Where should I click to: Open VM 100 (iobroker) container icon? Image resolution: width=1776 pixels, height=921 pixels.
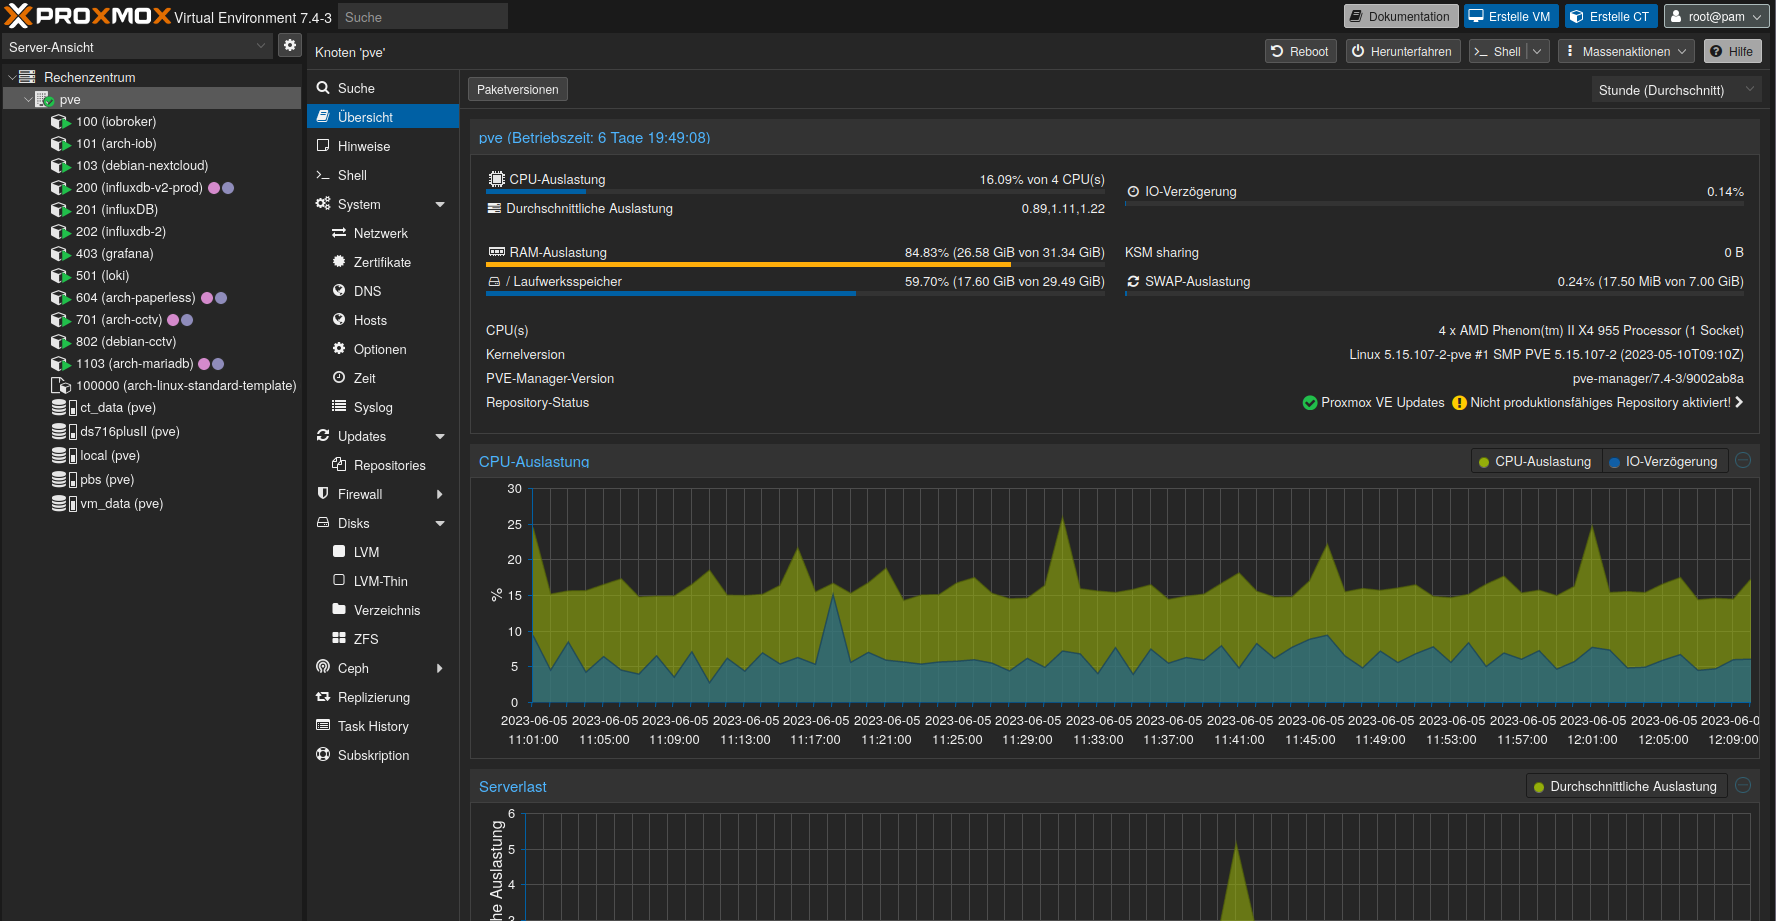coord(60,122)
